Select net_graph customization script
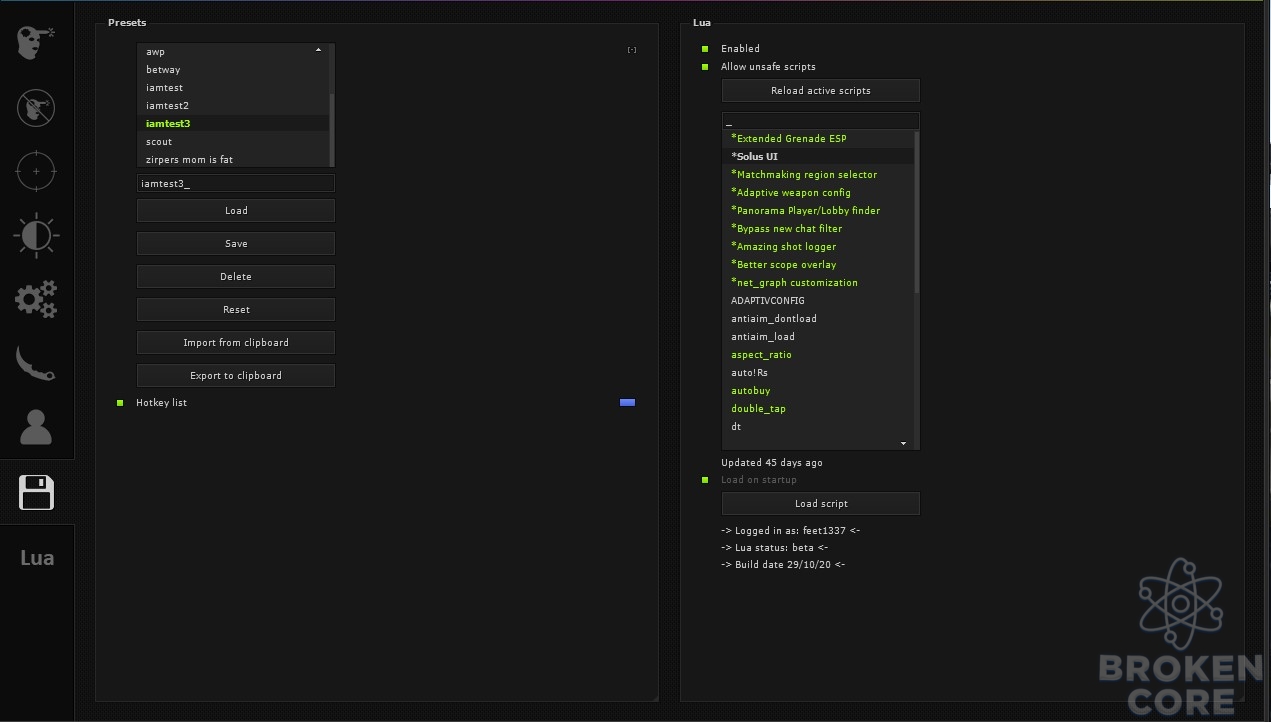Viewport: 1271px width, 722px height. [x=817, y=283]
